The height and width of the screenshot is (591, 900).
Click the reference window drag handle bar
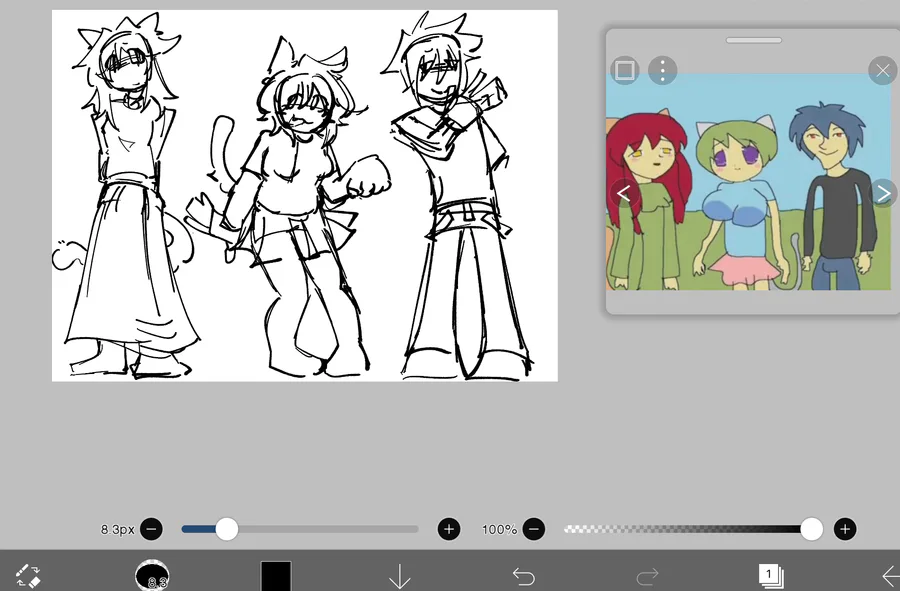pos(754,40)
